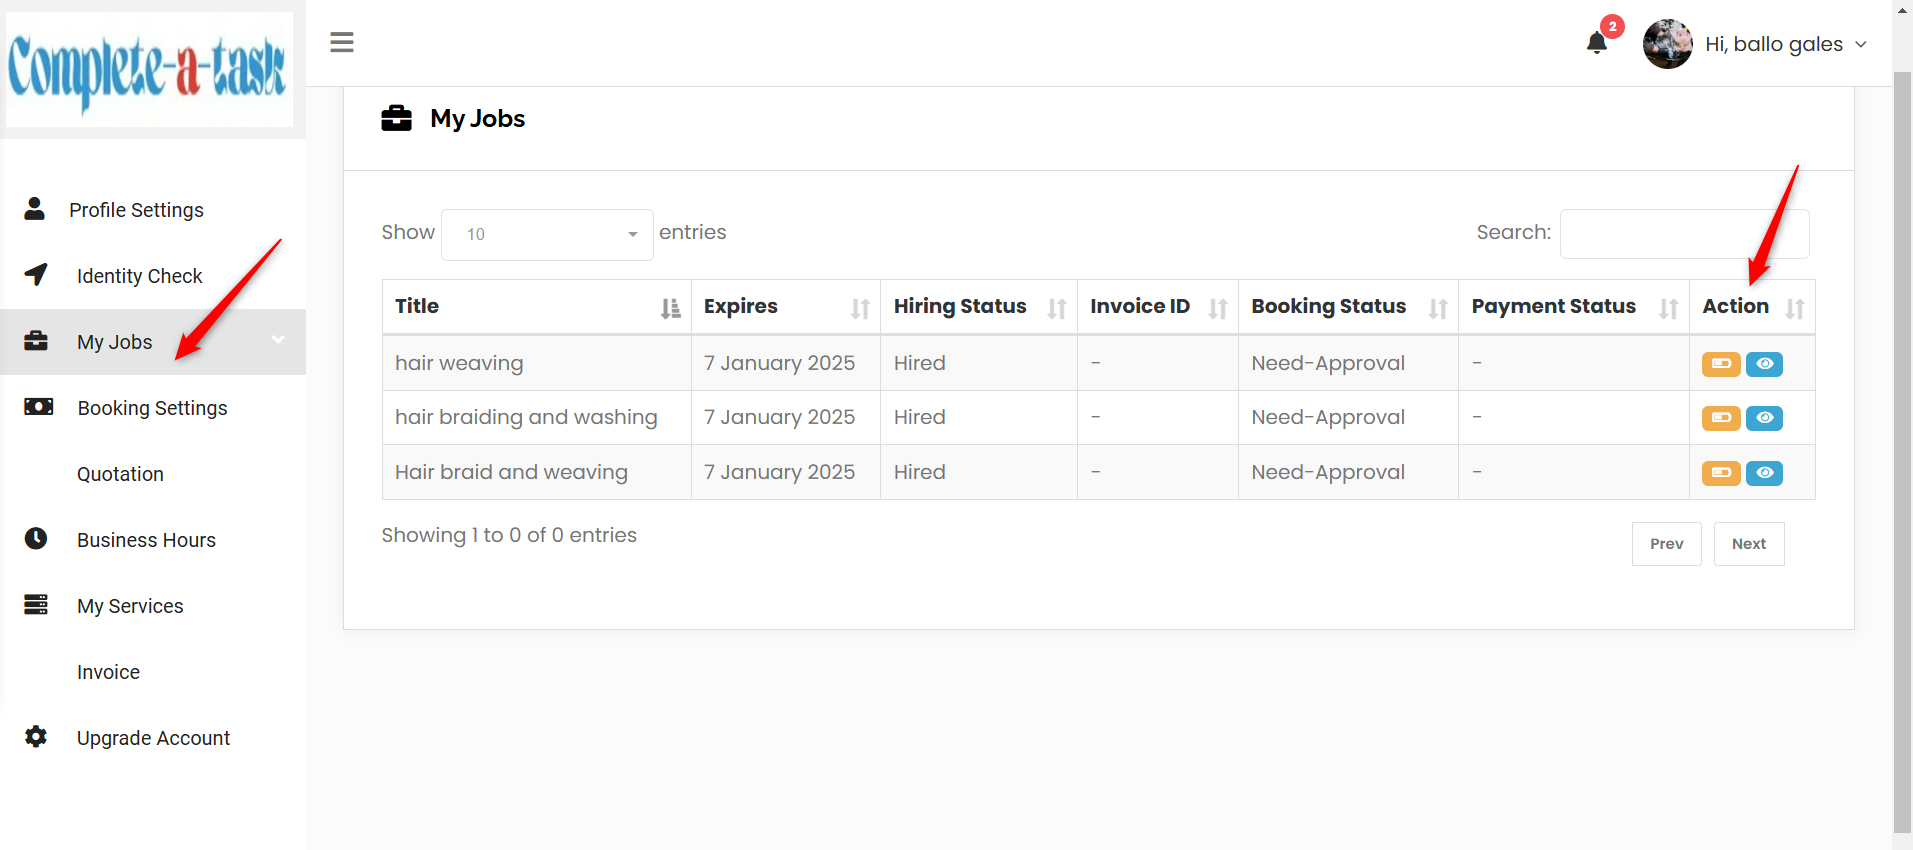Click the Next pagination button
The height and width of the screenshot is (850, 1913).
tap(1749, 544)
